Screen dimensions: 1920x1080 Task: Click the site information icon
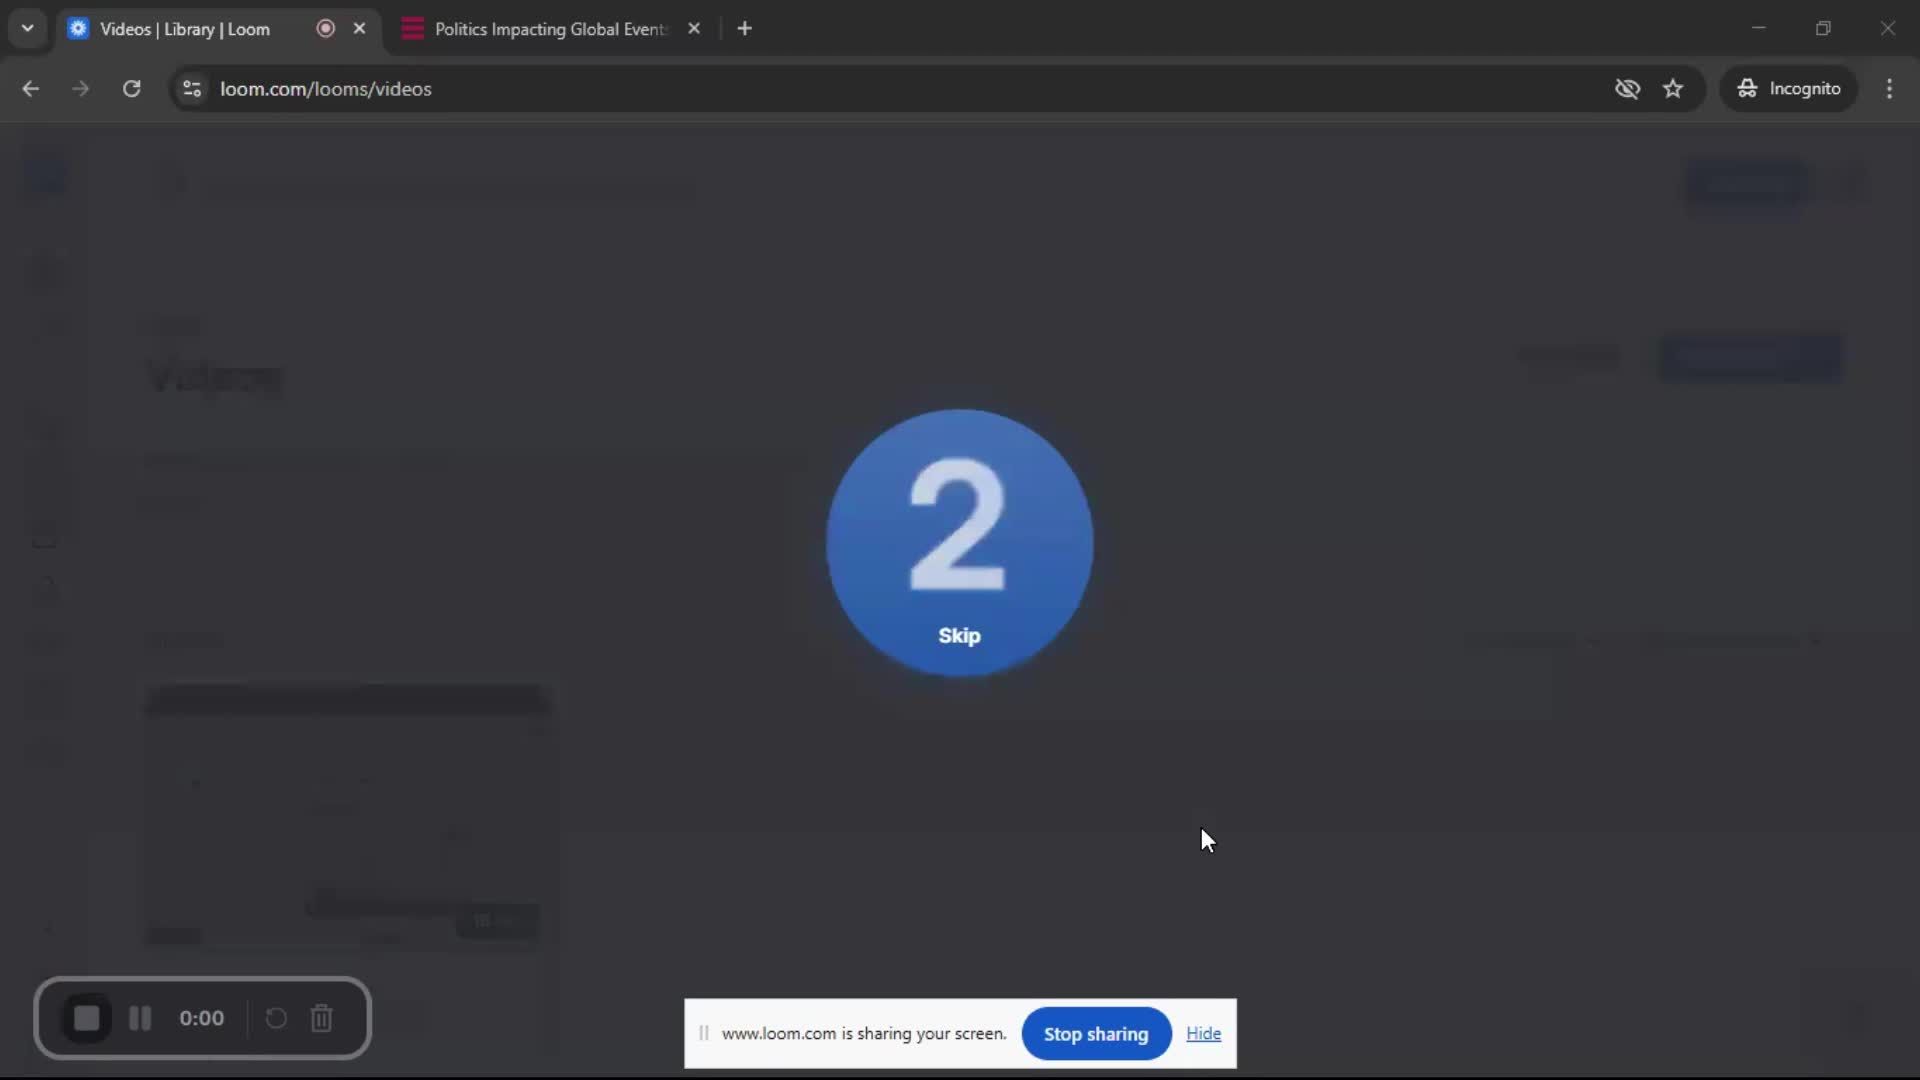pyautogui.click(x=191, y=88)
